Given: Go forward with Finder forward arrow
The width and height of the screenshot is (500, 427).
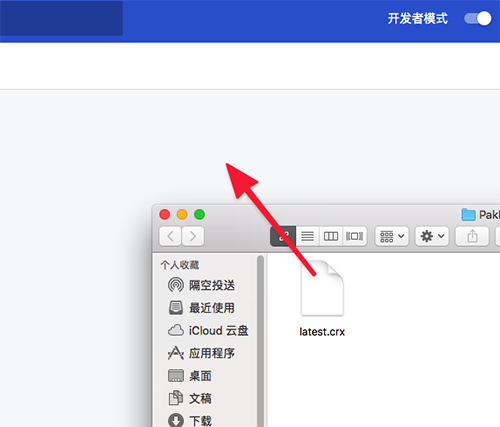Looking at the screenshot, I should pyautogui.click(x=193, y=236).
